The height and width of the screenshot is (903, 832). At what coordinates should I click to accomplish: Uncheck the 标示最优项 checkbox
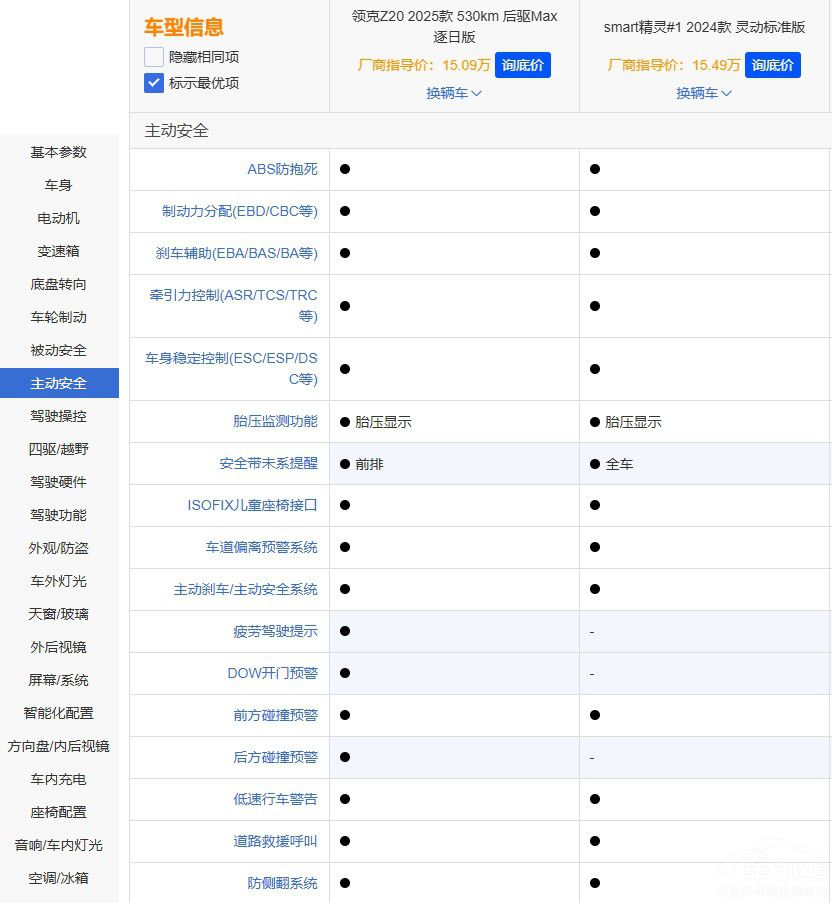pyautogui.click(x=154, y=83)
